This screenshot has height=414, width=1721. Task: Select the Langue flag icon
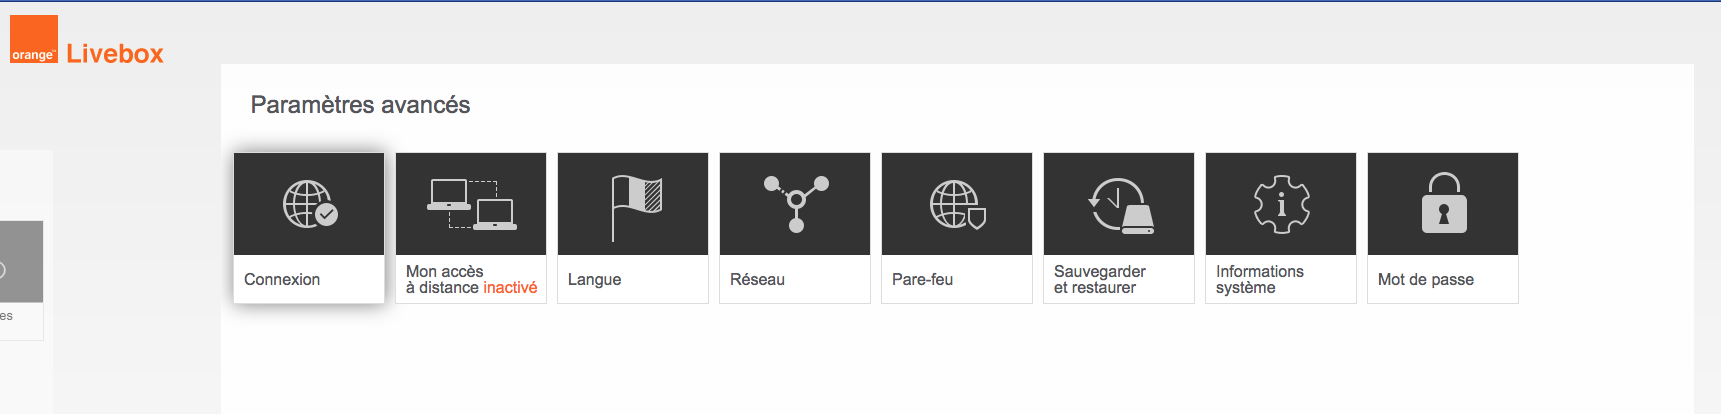636,205
